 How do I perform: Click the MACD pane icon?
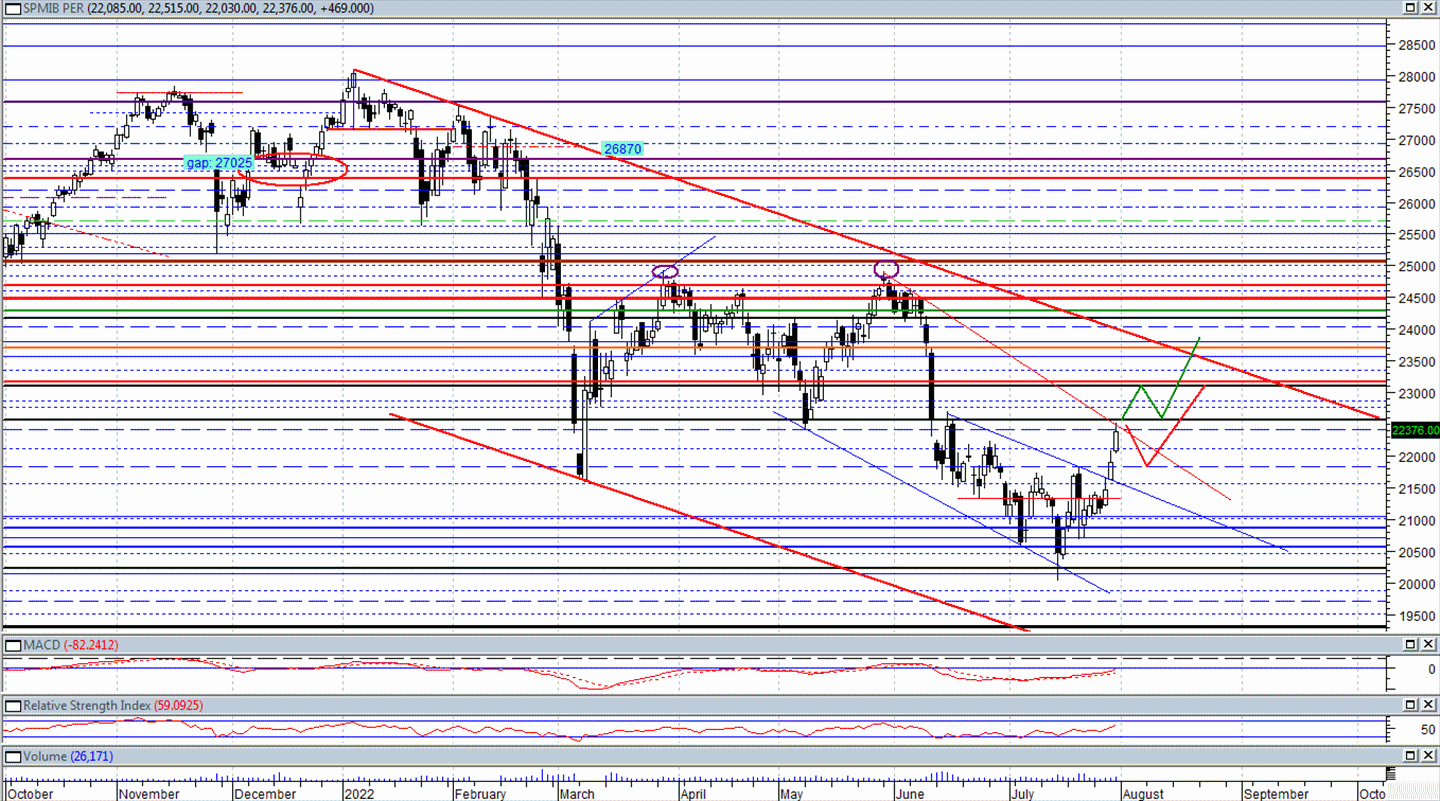click(11, 645)
